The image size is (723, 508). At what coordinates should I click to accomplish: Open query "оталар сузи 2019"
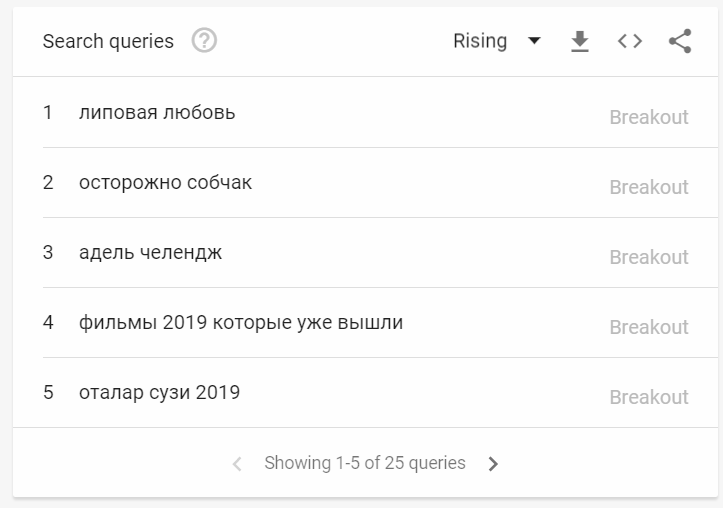159,392
